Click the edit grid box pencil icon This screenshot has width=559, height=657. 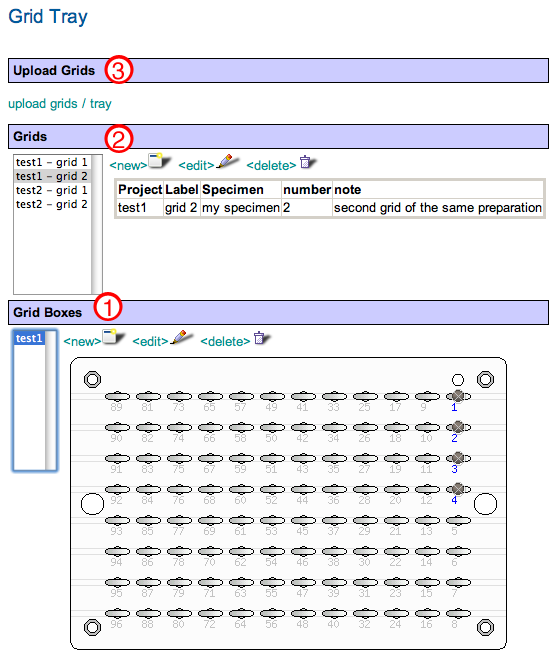tap(182, 337)
